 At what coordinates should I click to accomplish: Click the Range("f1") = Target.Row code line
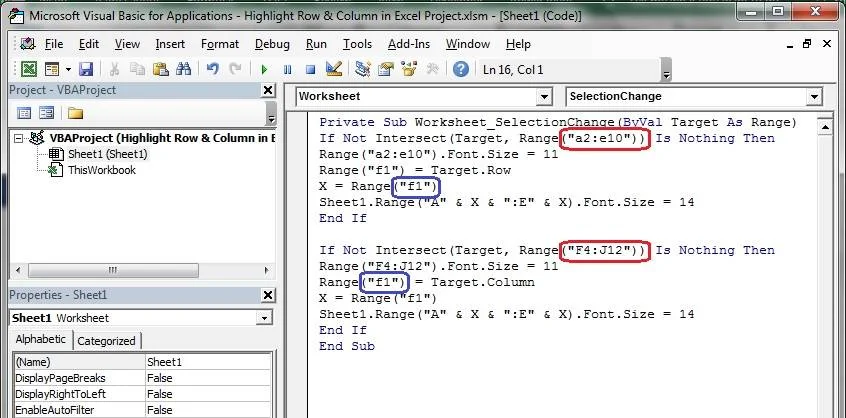click(415, 170)
